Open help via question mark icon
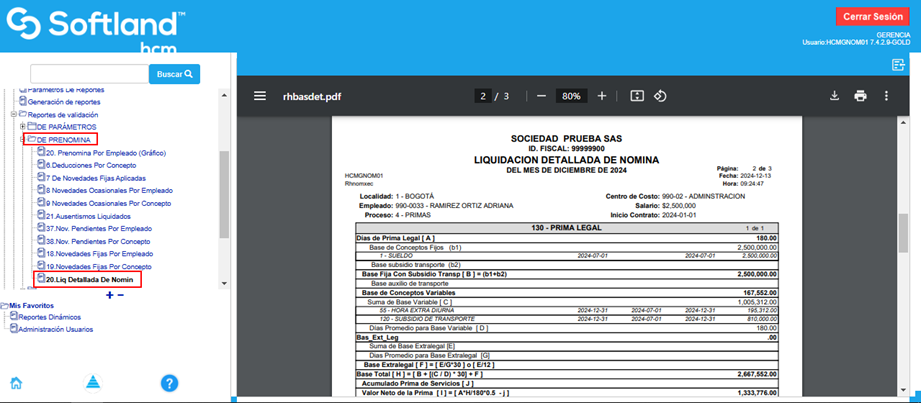The width and height of the screenshot is (921, 403). click(x=169, y=383)
